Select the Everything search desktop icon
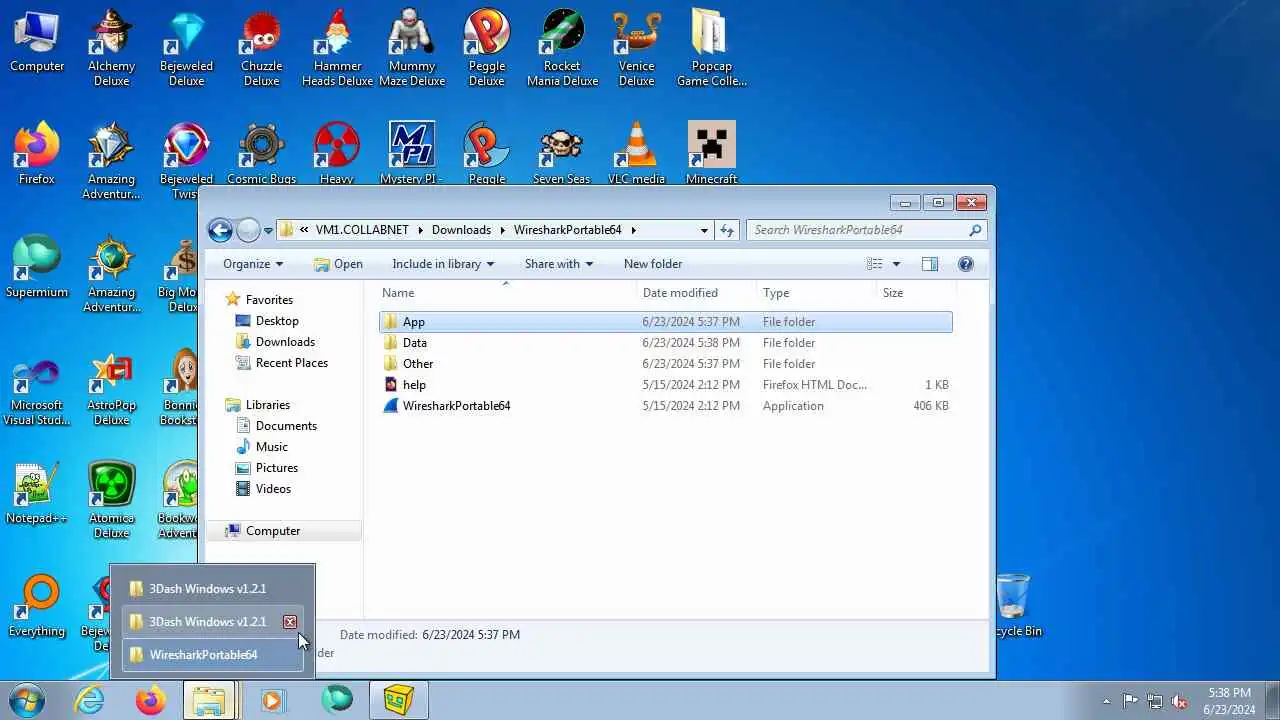Viewport: 1280px width, 720px height. point(37,605)
